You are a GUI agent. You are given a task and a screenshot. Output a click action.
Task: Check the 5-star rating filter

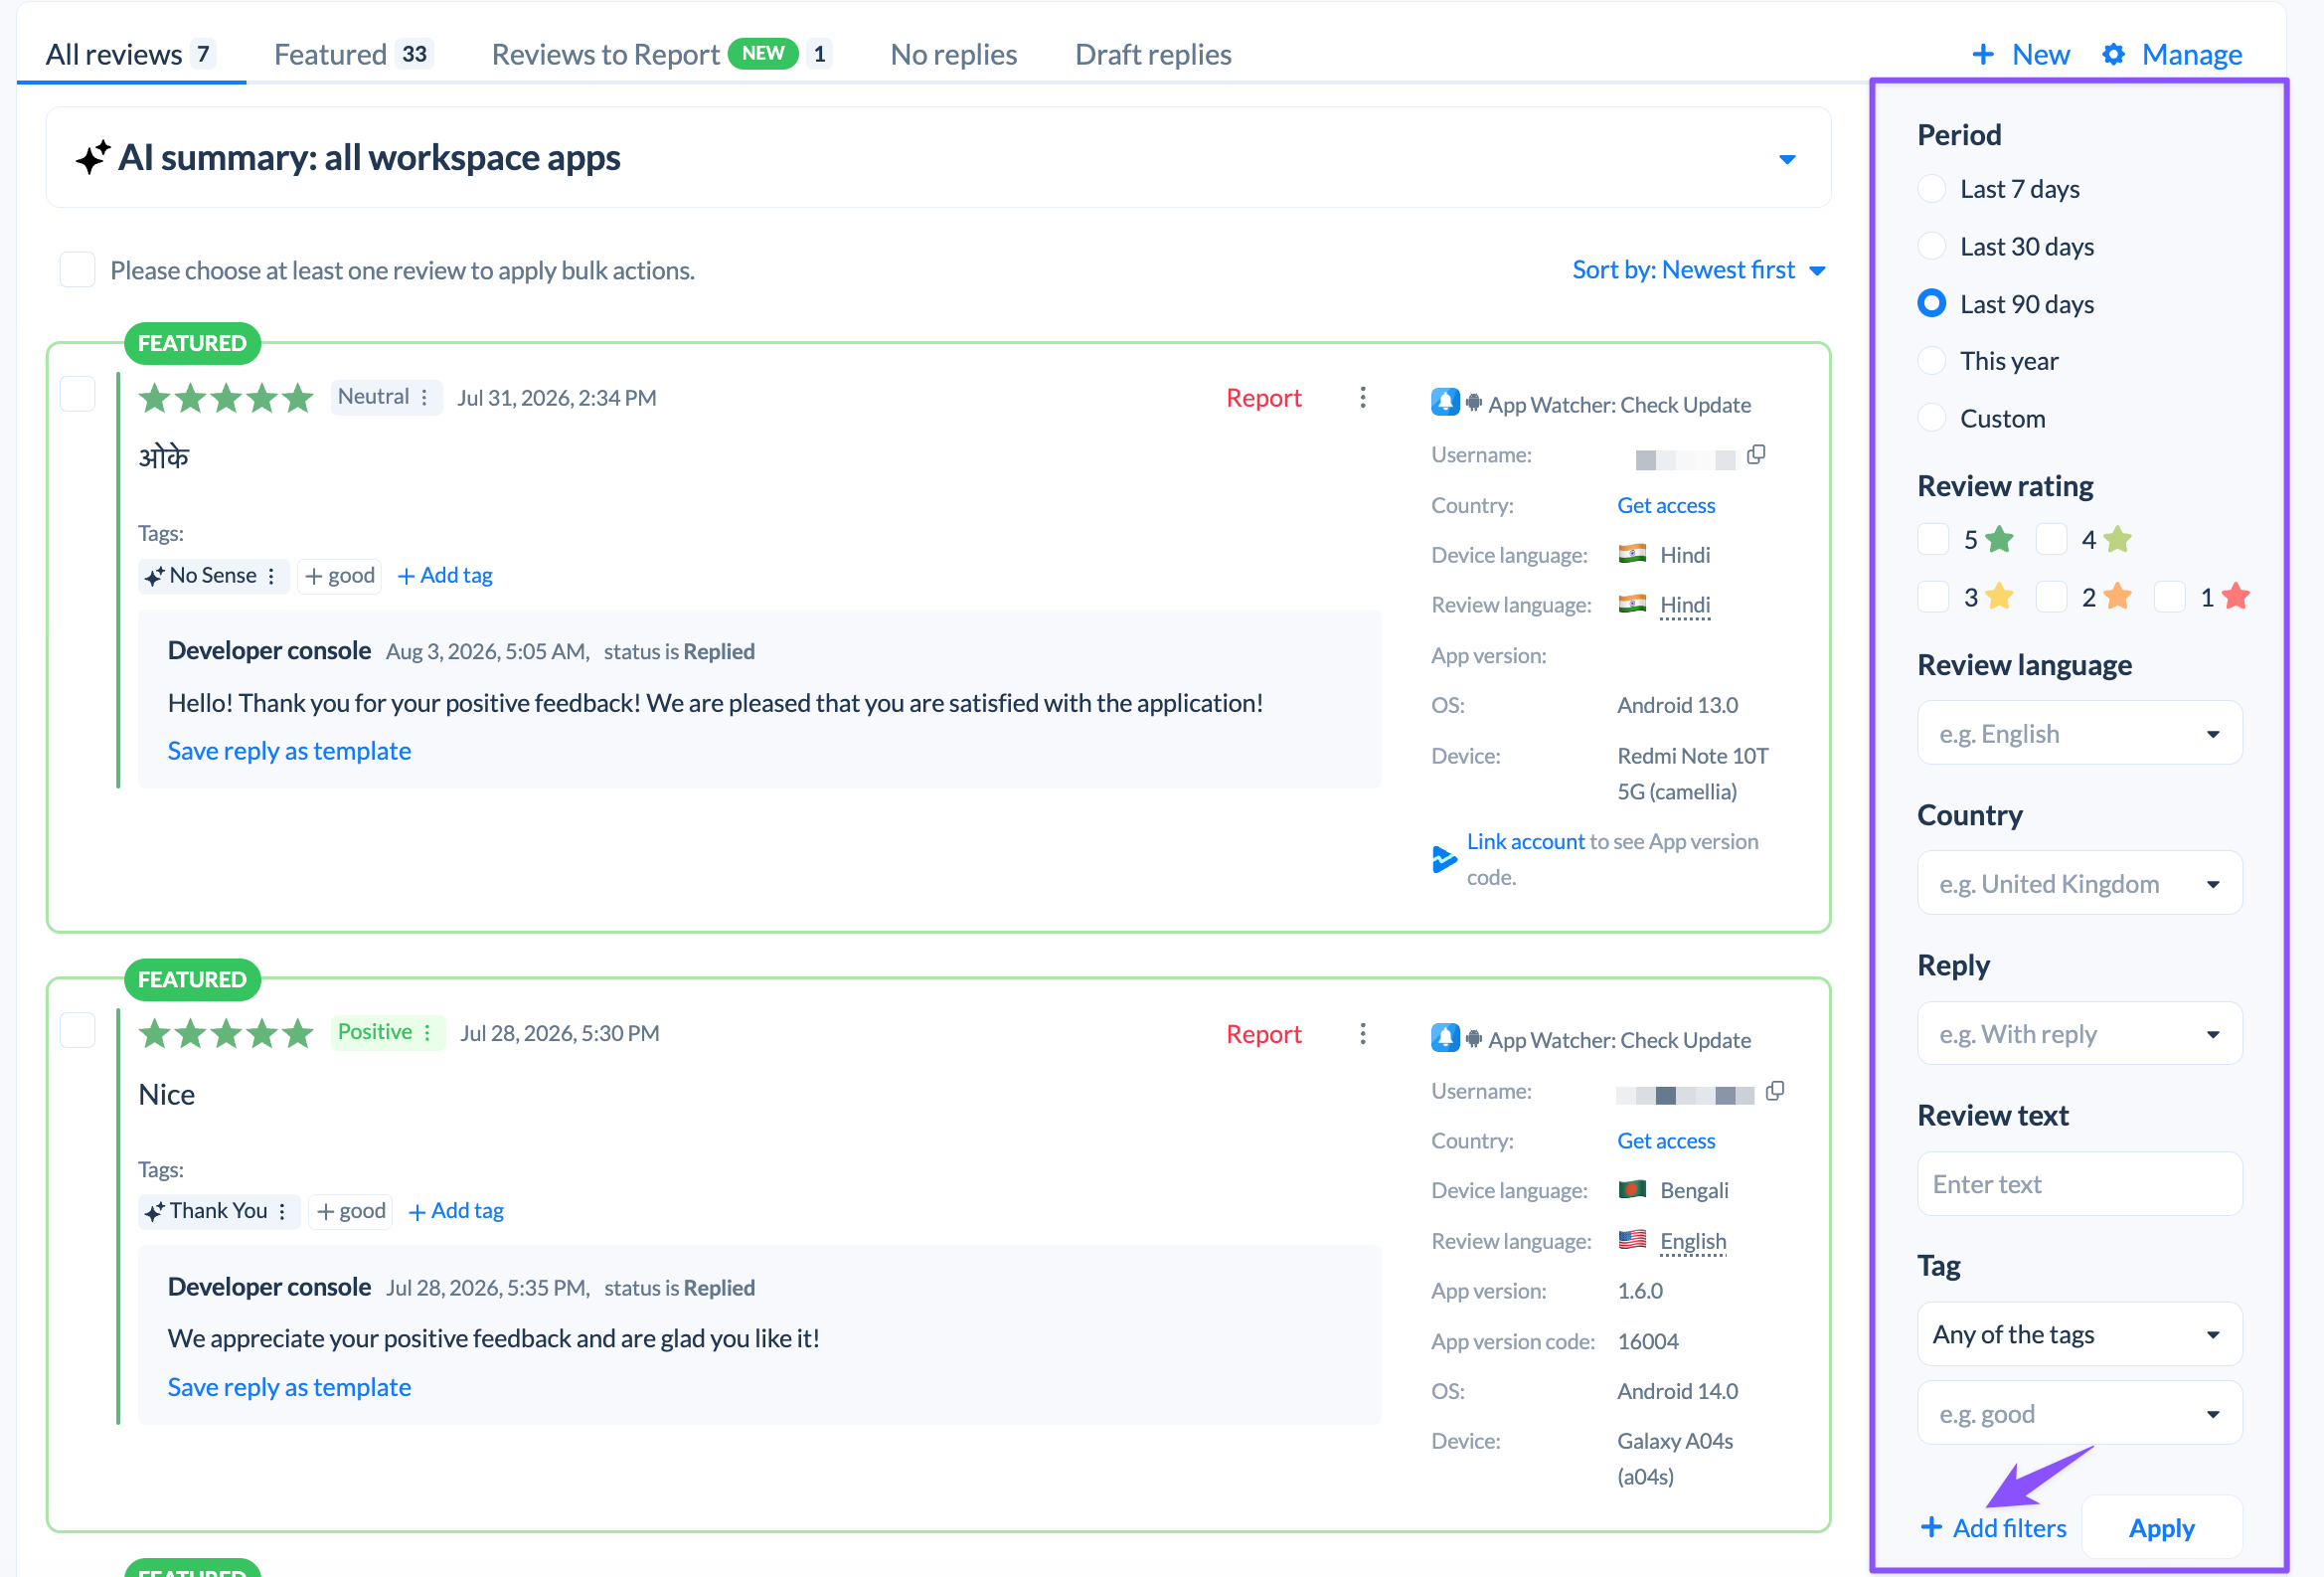coord(1932,540)
